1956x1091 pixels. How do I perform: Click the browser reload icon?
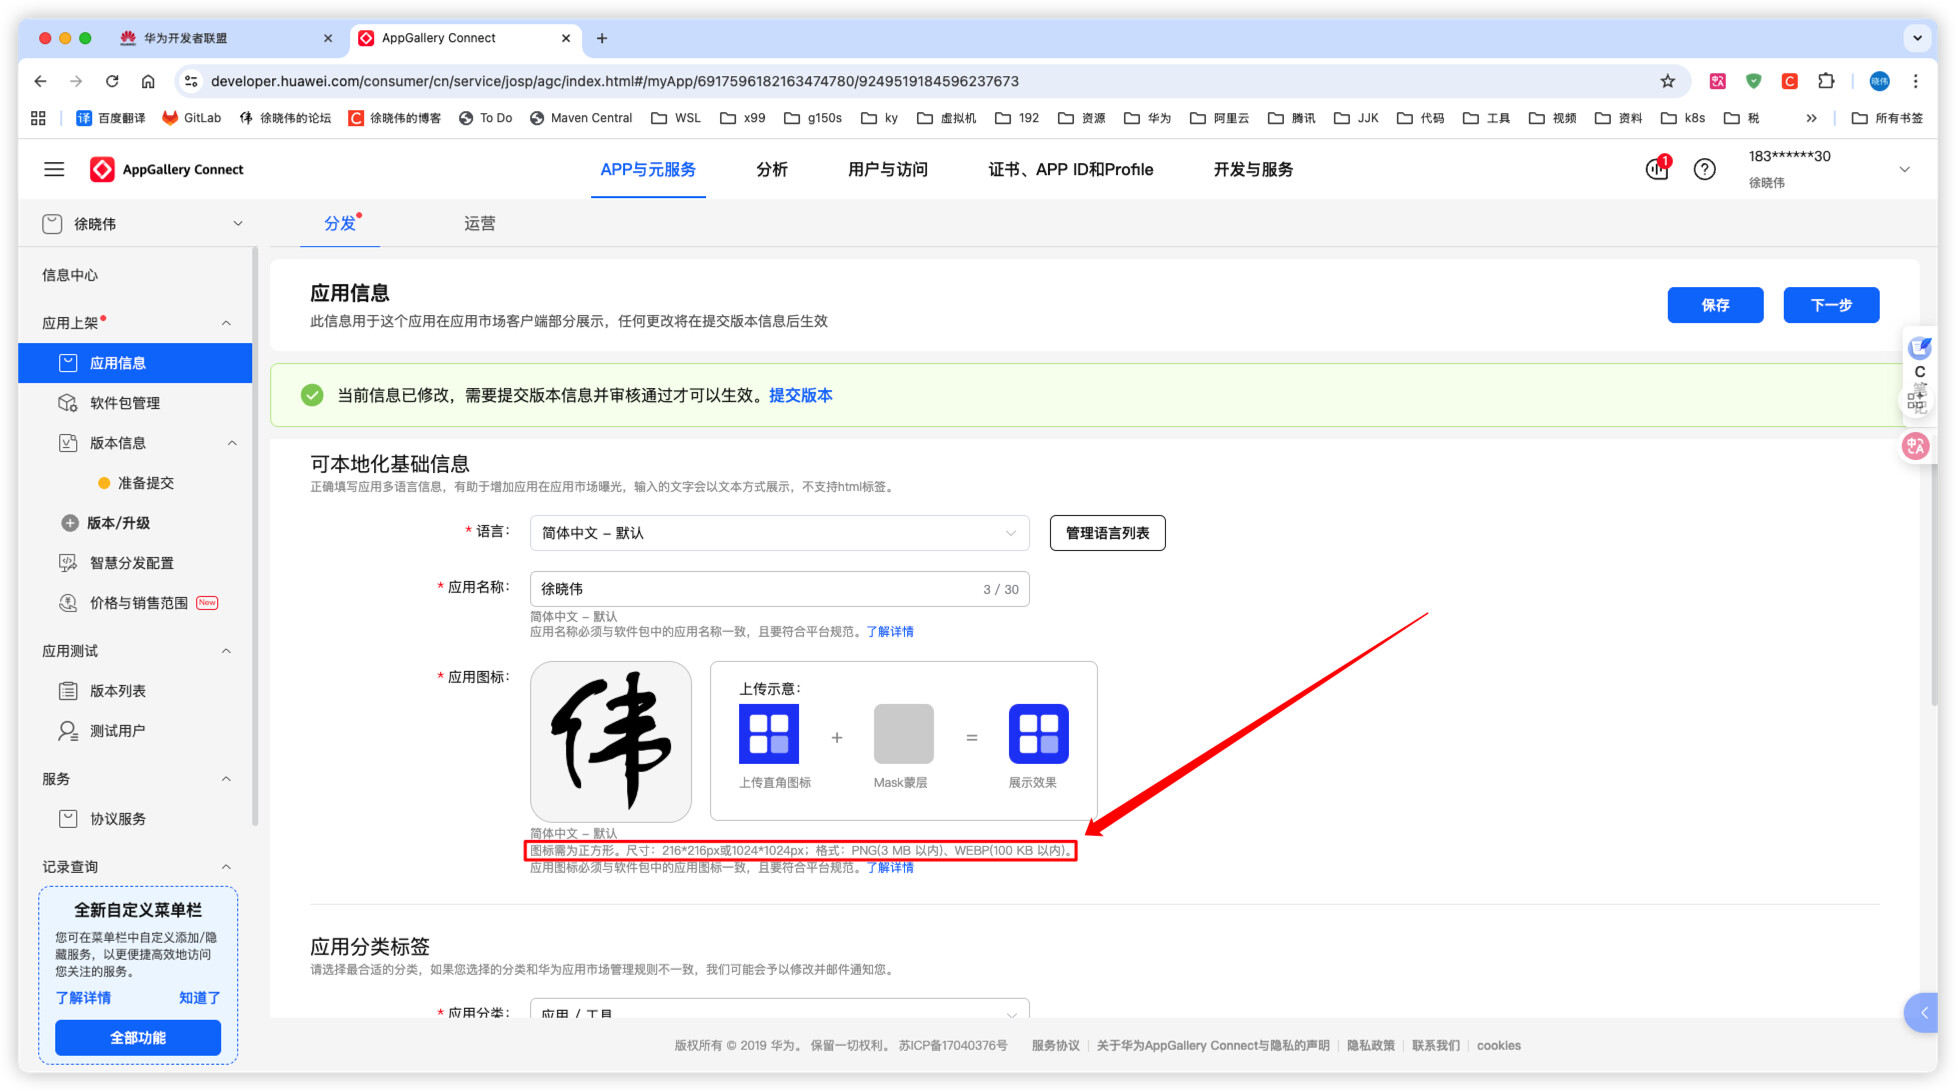(112, 81)
